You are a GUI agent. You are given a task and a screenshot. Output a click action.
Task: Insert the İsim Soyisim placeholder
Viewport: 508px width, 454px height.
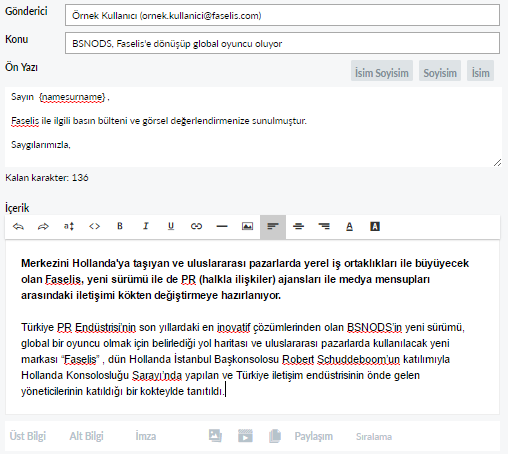[382, 71]
